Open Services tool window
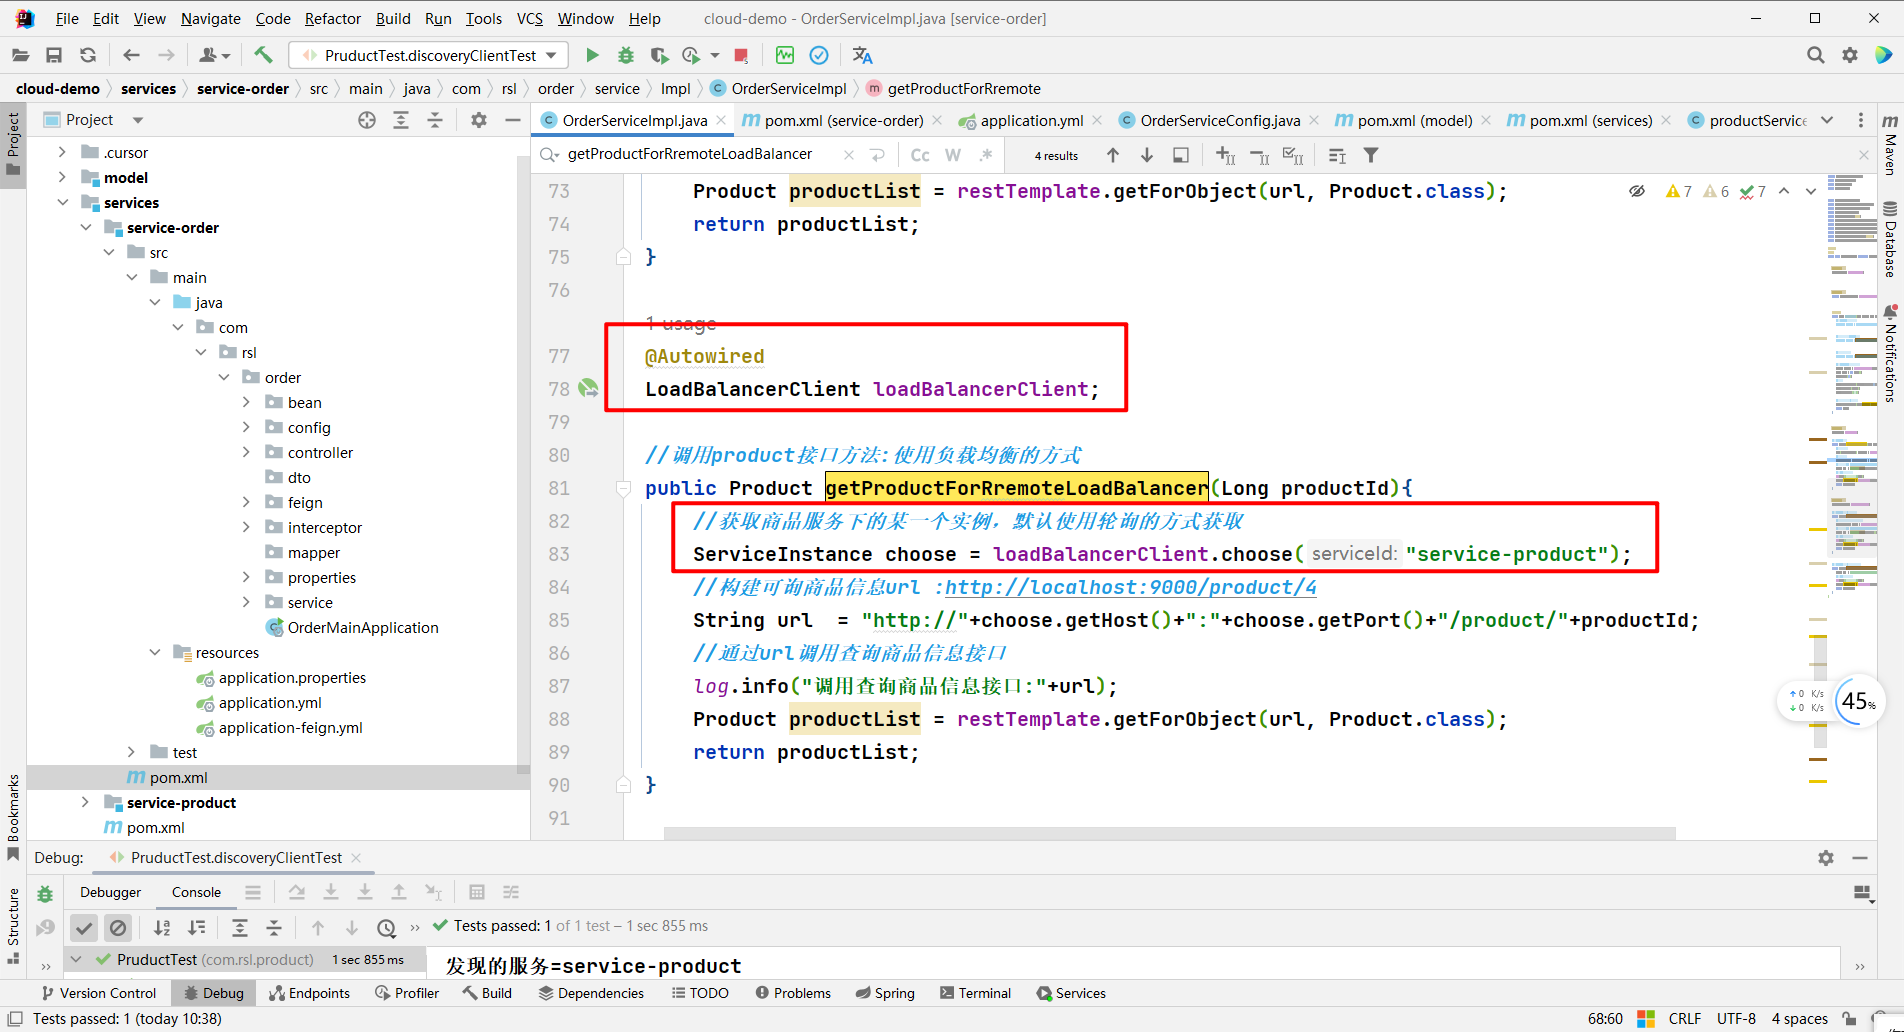The width and height of the screenshot is (1904, 1032). pyautogui.click(x=1071, y=993)
